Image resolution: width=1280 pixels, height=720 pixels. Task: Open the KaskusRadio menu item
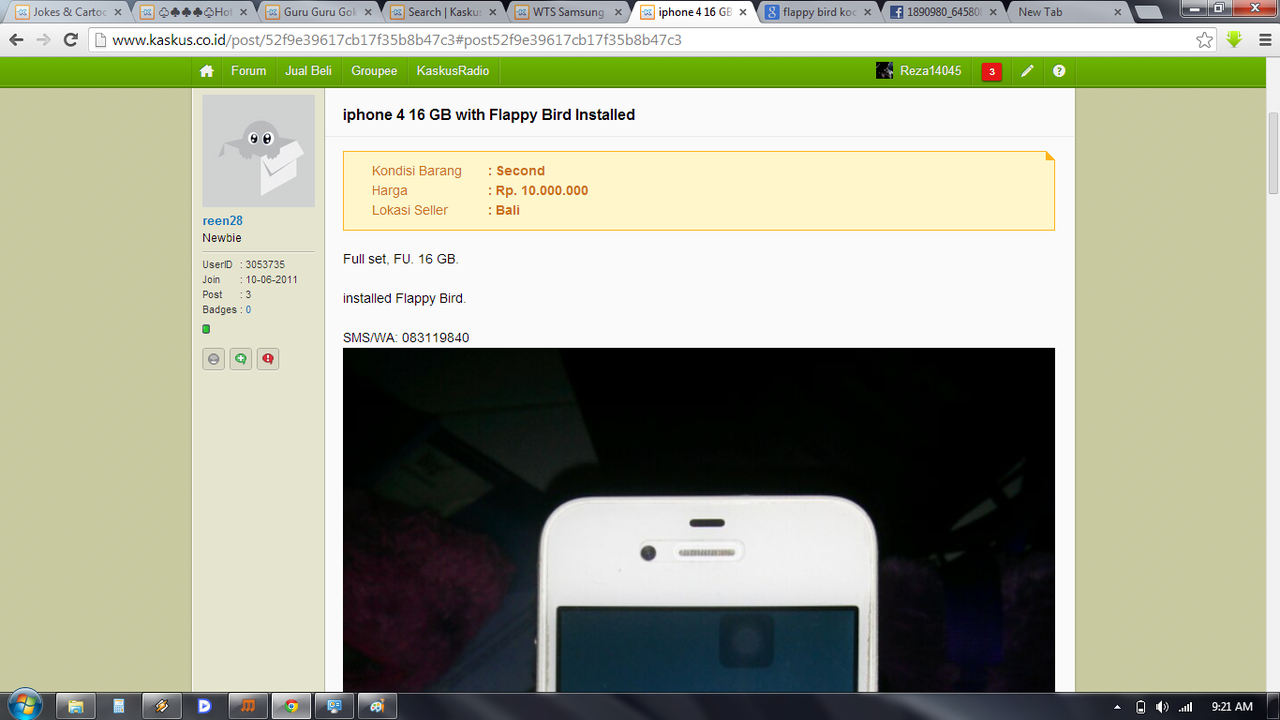coord(453,71)
